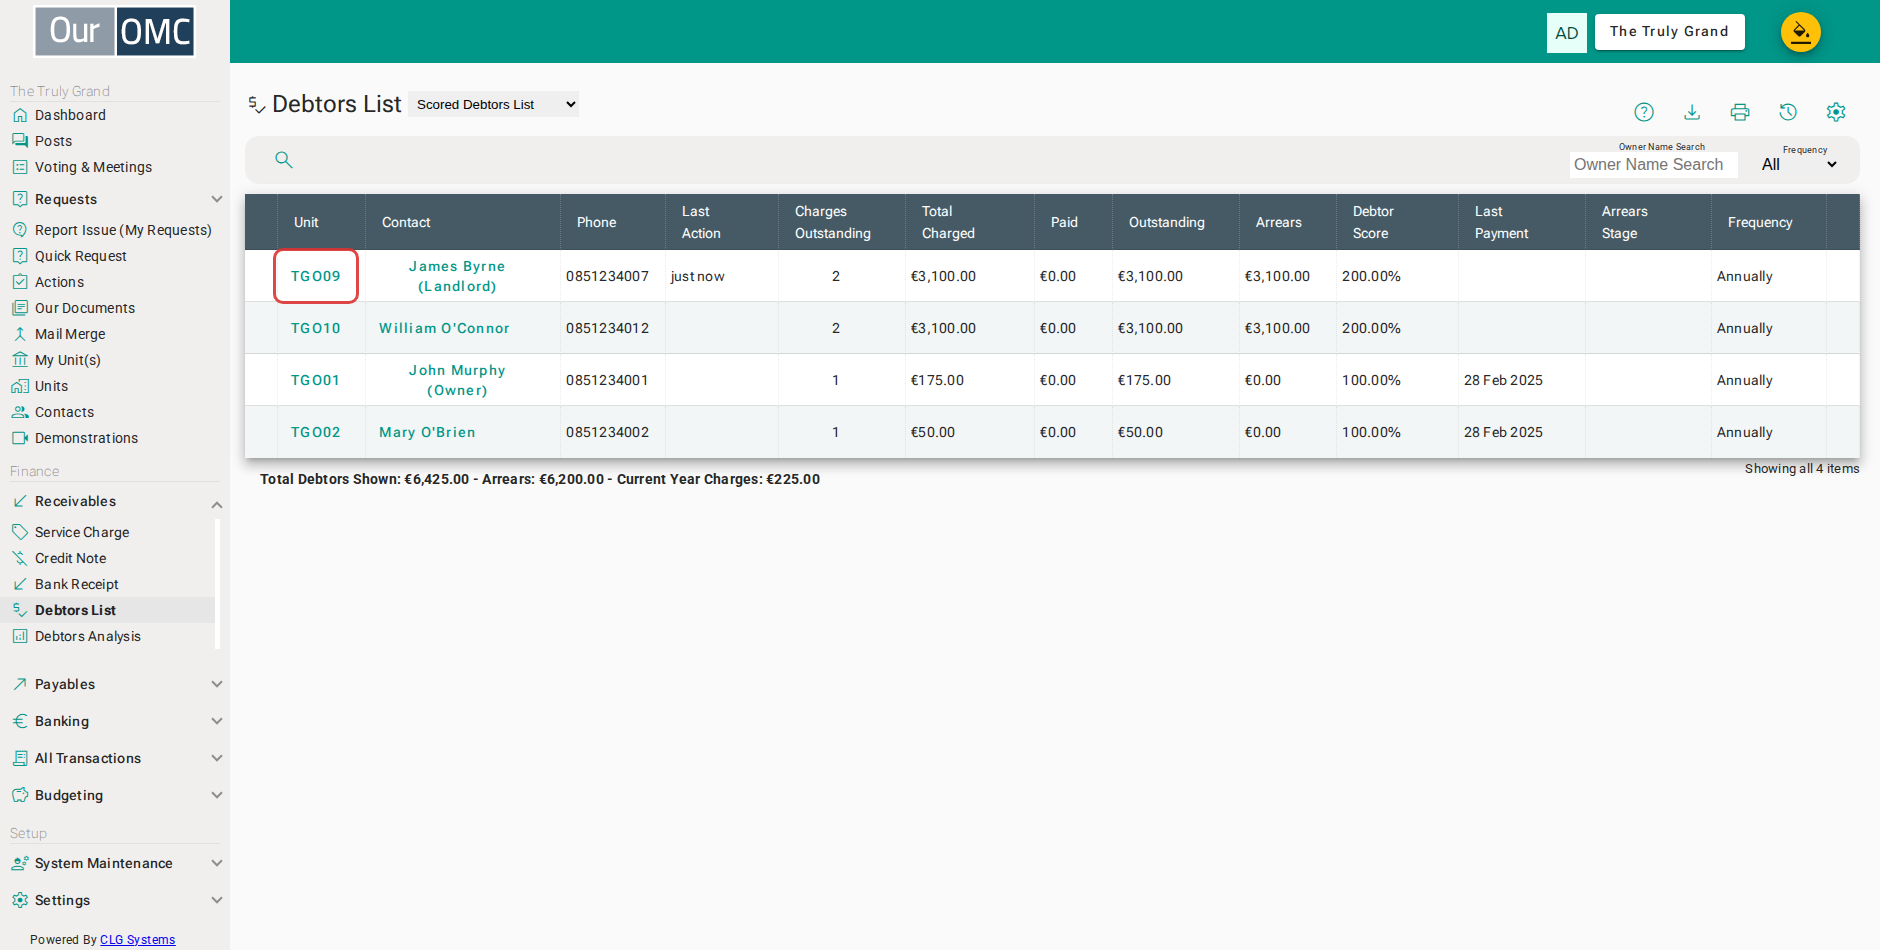
Task: Open Voting & Meetings menu item
Action: click(94, 167)
